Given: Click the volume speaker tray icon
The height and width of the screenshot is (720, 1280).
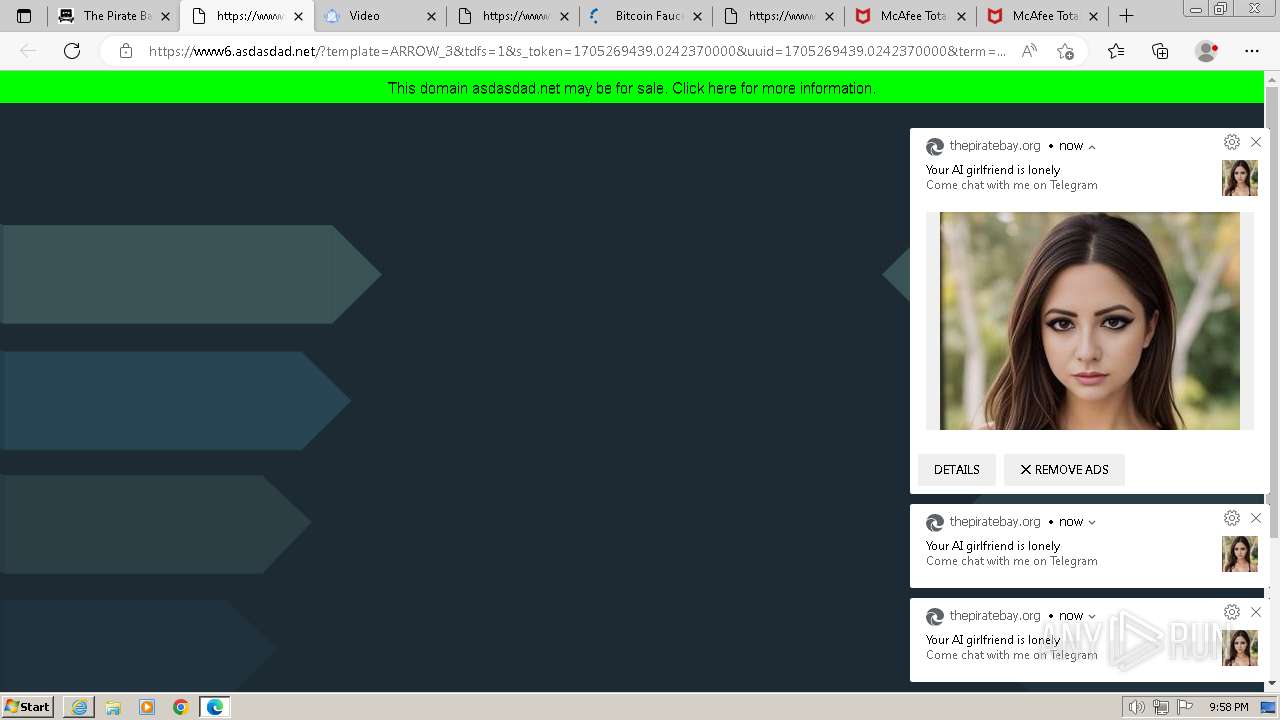Looking at the screenshot, I should click(1137, 707).
